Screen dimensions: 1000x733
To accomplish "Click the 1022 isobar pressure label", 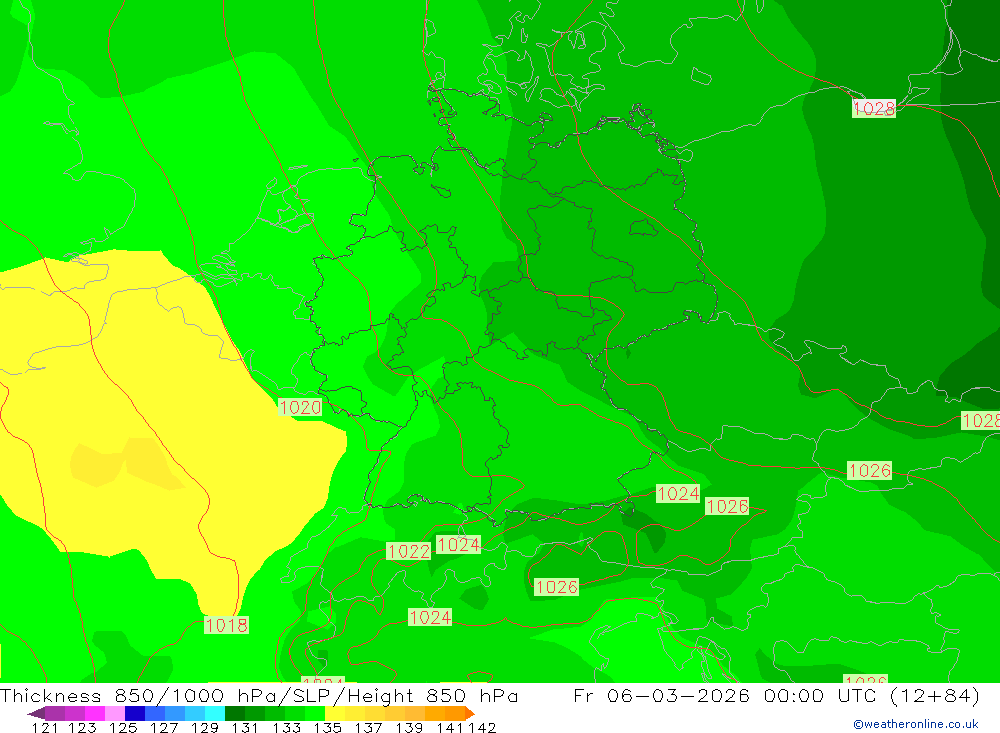I will point(409,551).
